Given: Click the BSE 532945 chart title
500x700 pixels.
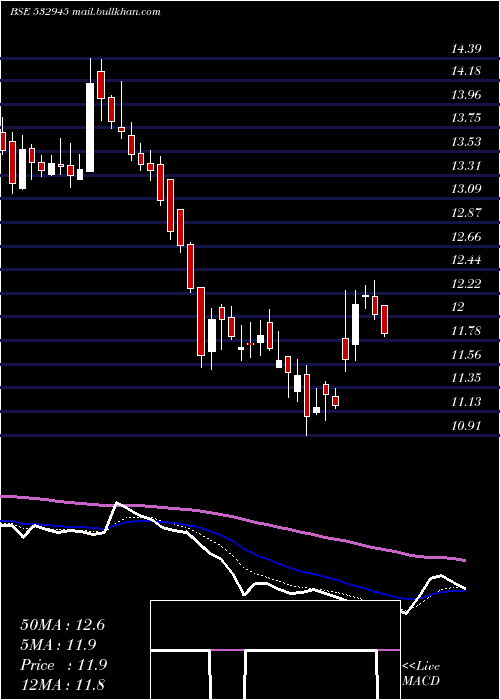Looking at the screenshot, I should (85, 12).
